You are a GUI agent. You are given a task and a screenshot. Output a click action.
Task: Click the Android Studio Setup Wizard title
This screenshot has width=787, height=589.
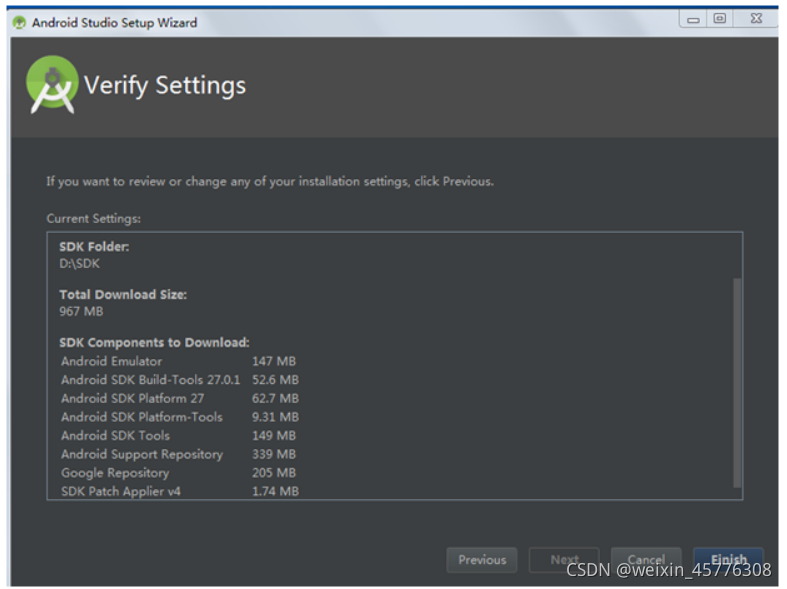click(114, 23)
